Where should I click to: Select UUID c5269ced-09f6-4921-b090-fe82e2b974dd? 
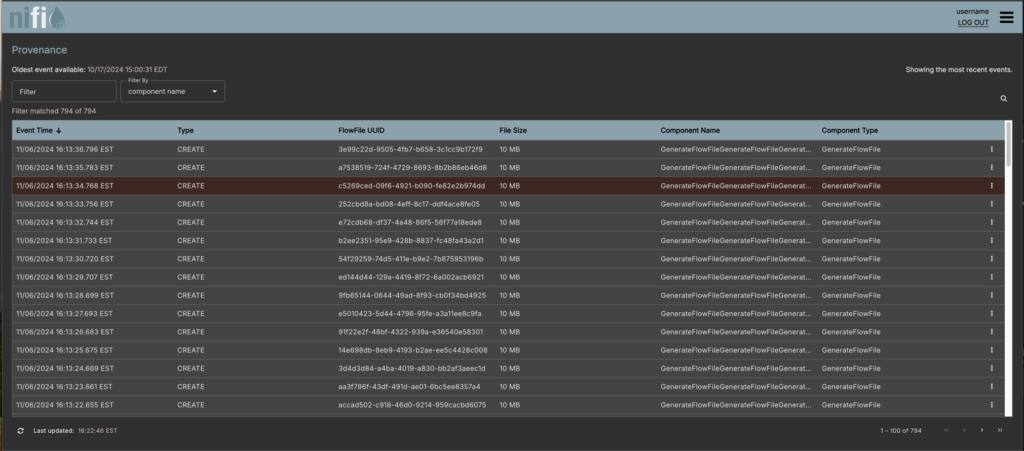click(411, 186)
